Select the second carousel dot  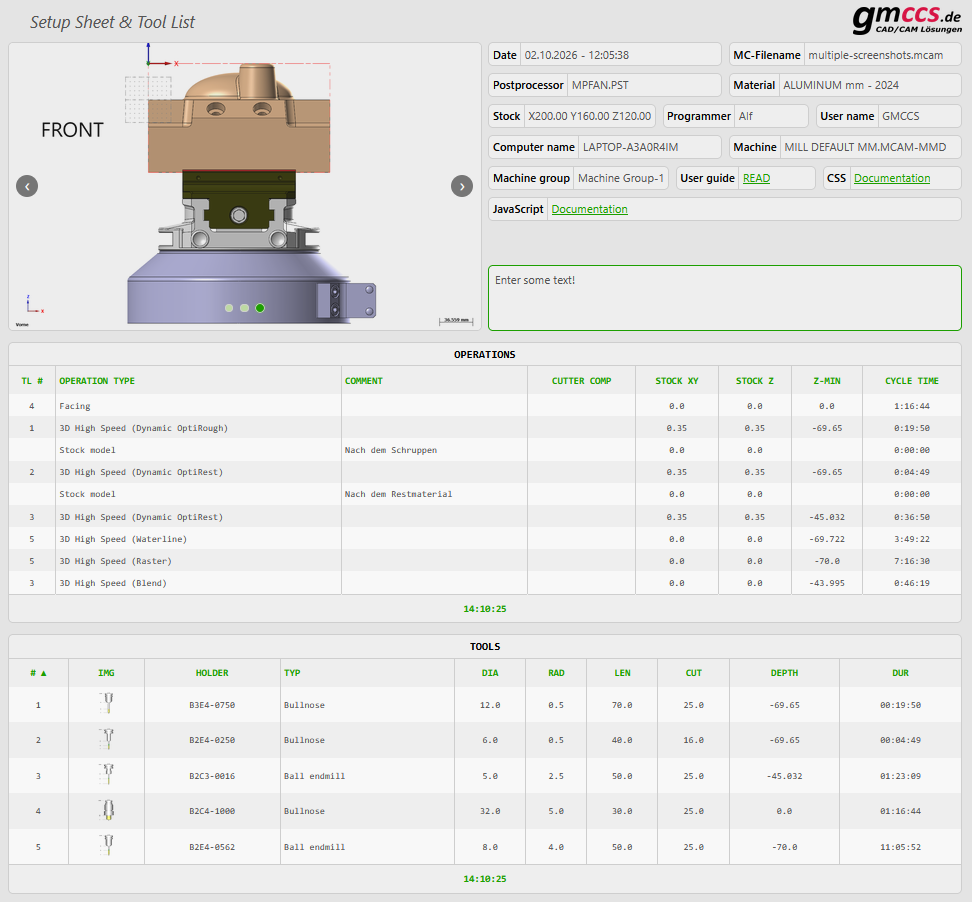[244, 308]
